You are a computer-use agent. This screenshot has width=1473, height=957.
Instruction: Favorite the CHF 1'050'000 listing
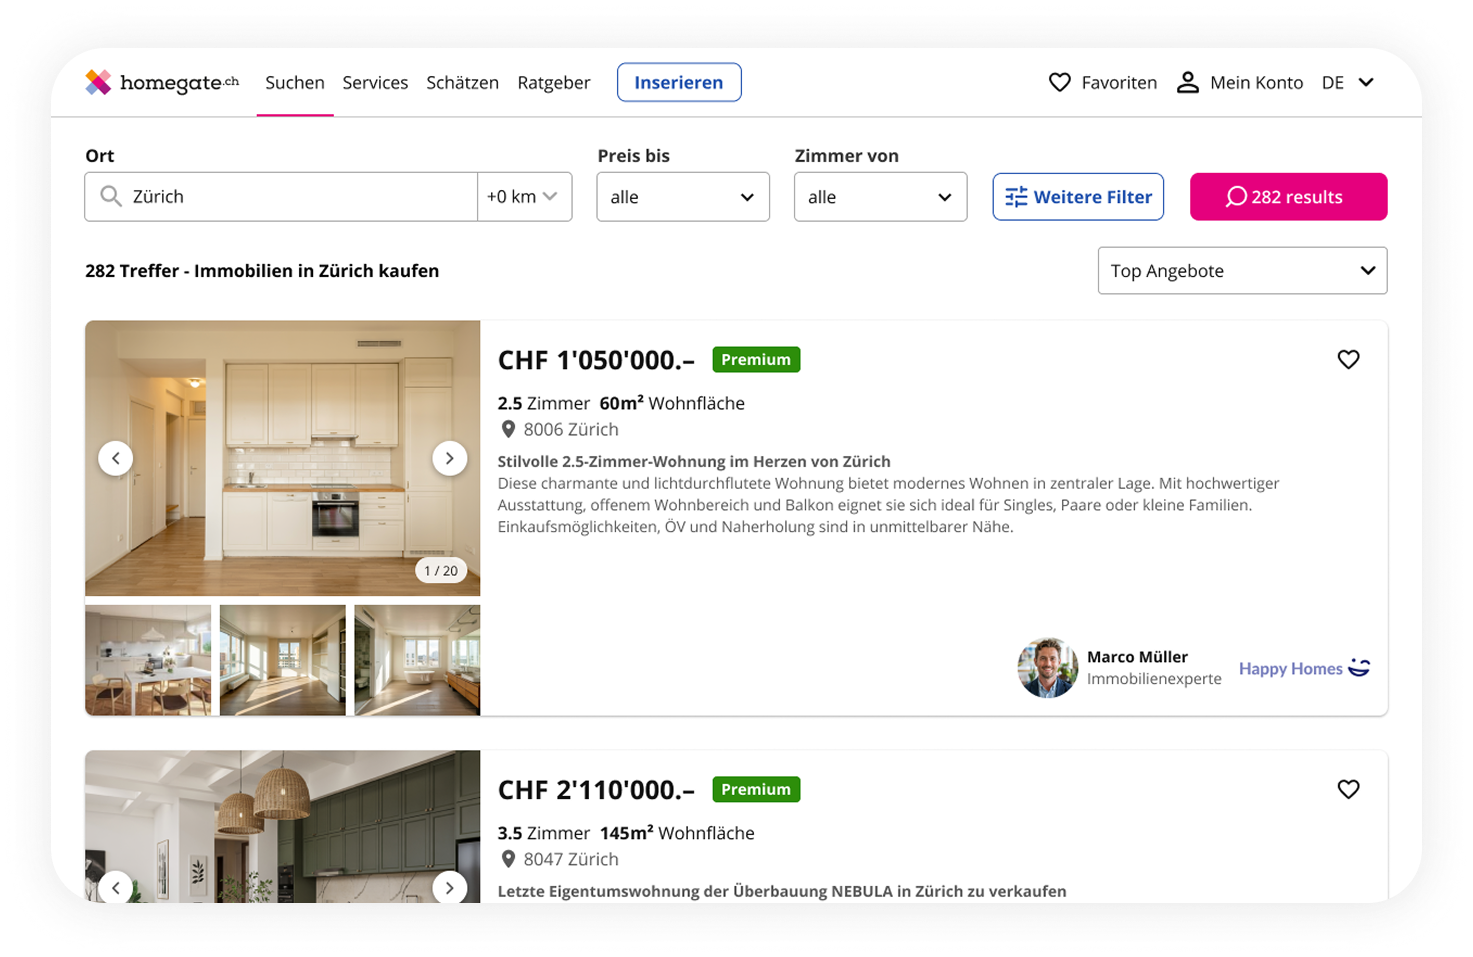tap(1348, 359)
